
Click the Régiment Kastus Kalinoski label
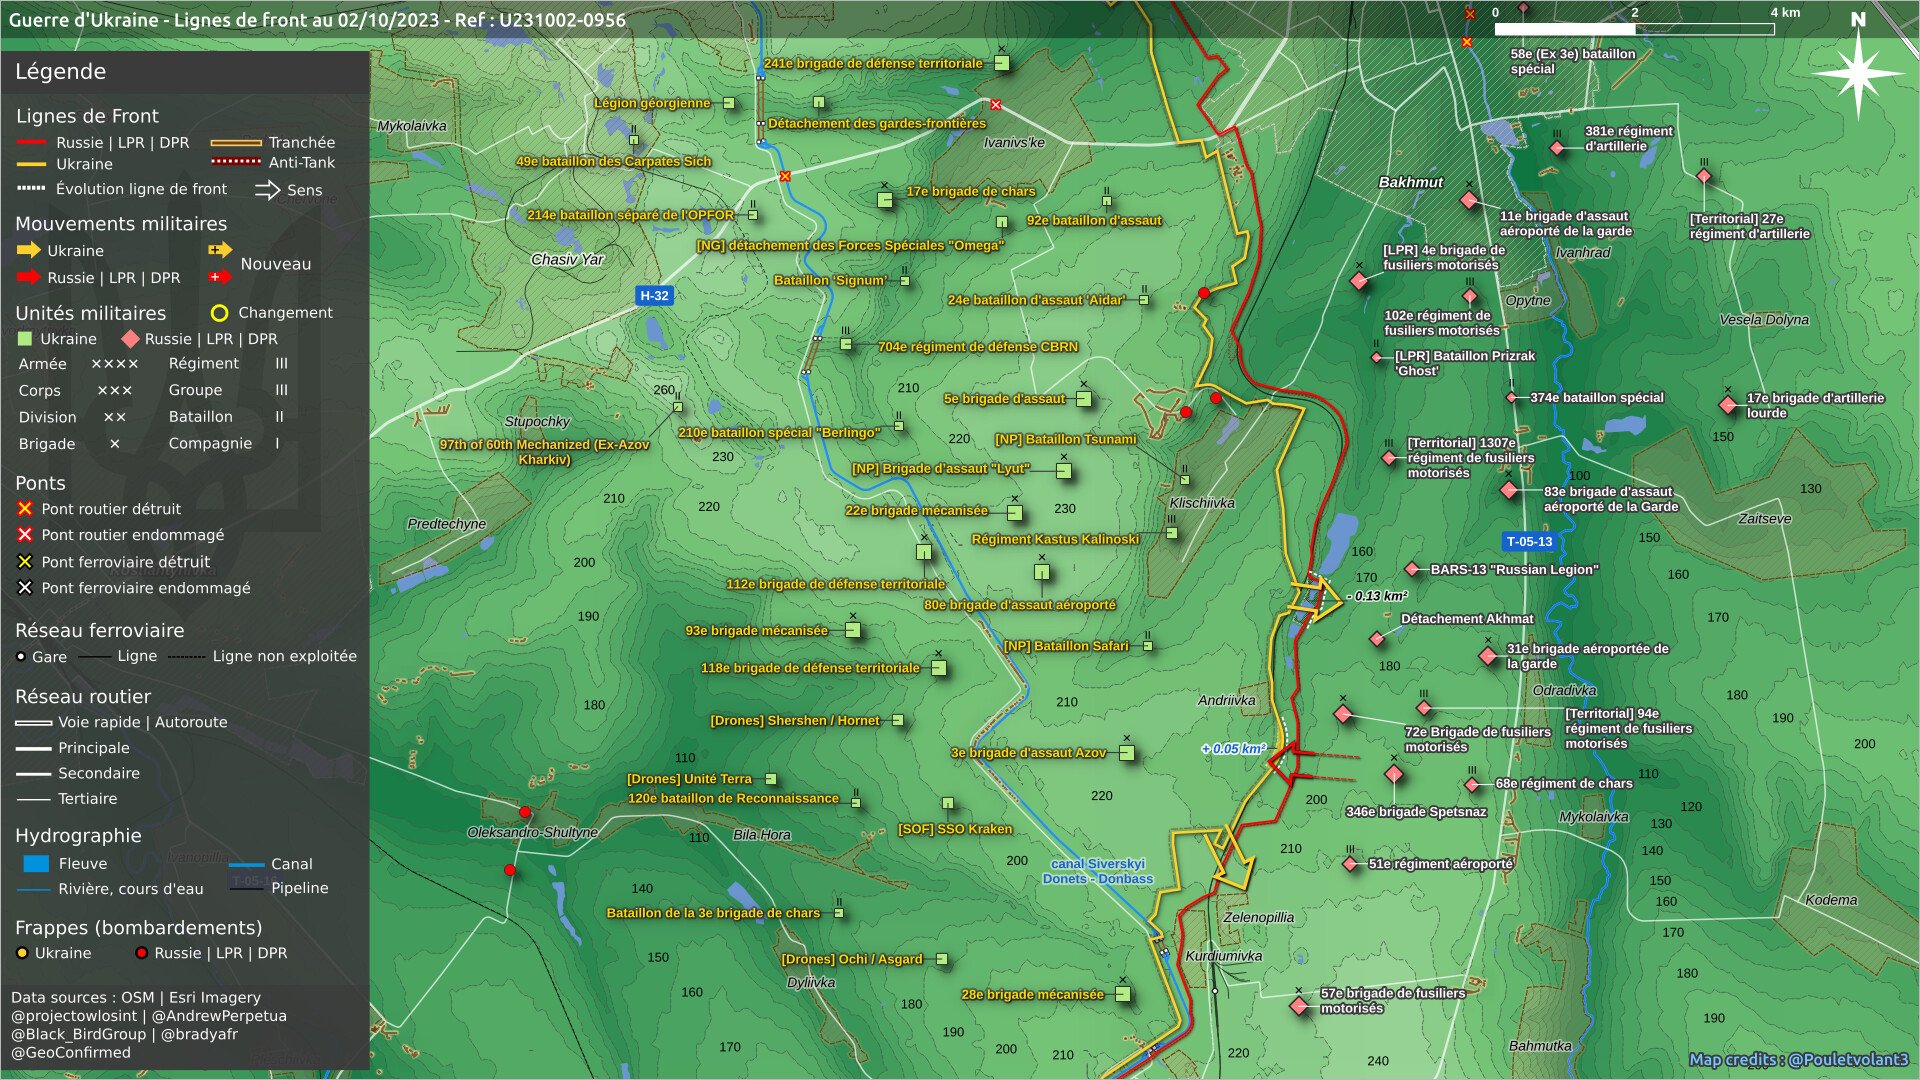(1055, 539)
